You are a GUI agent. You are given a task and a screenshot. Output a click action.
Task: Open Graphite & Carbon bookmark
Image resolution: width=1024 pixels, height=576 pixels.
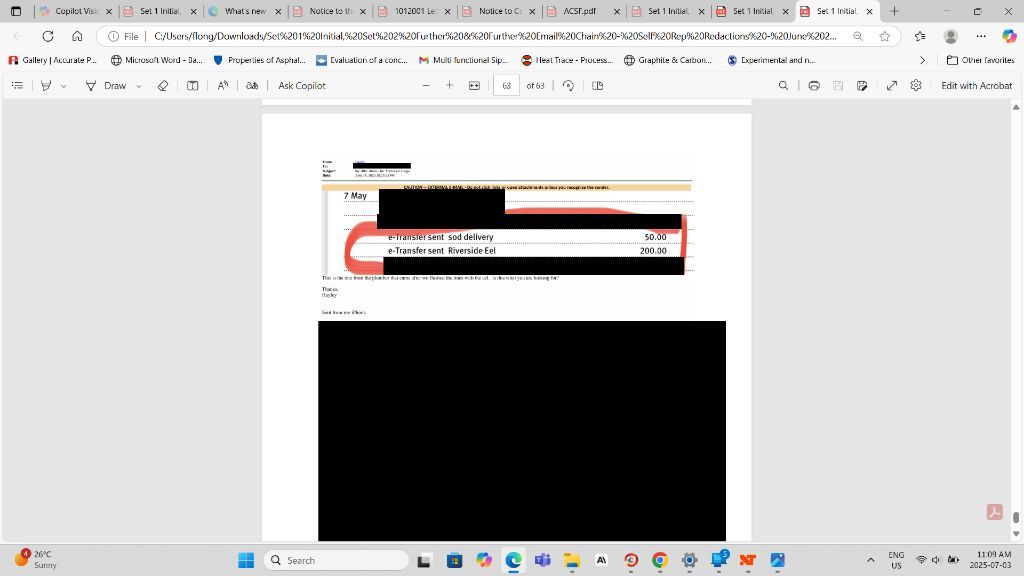click(668, 60)
